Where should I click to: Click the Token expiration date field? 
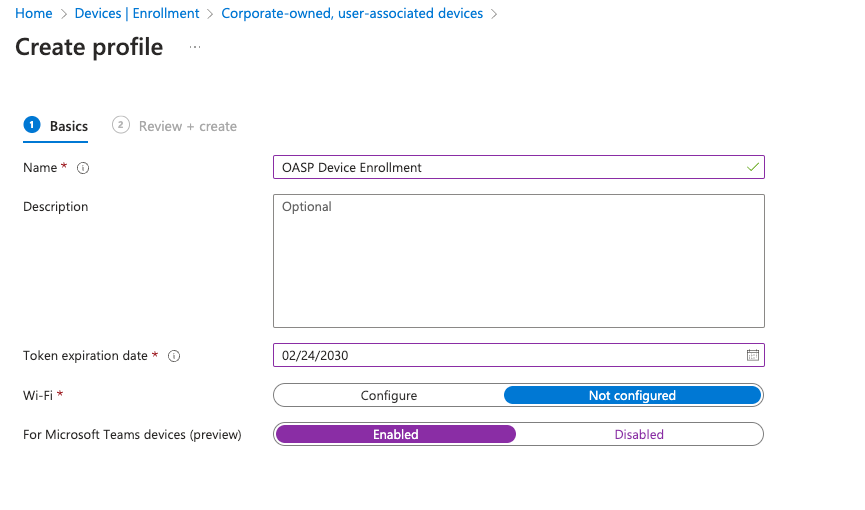[505, 355]
